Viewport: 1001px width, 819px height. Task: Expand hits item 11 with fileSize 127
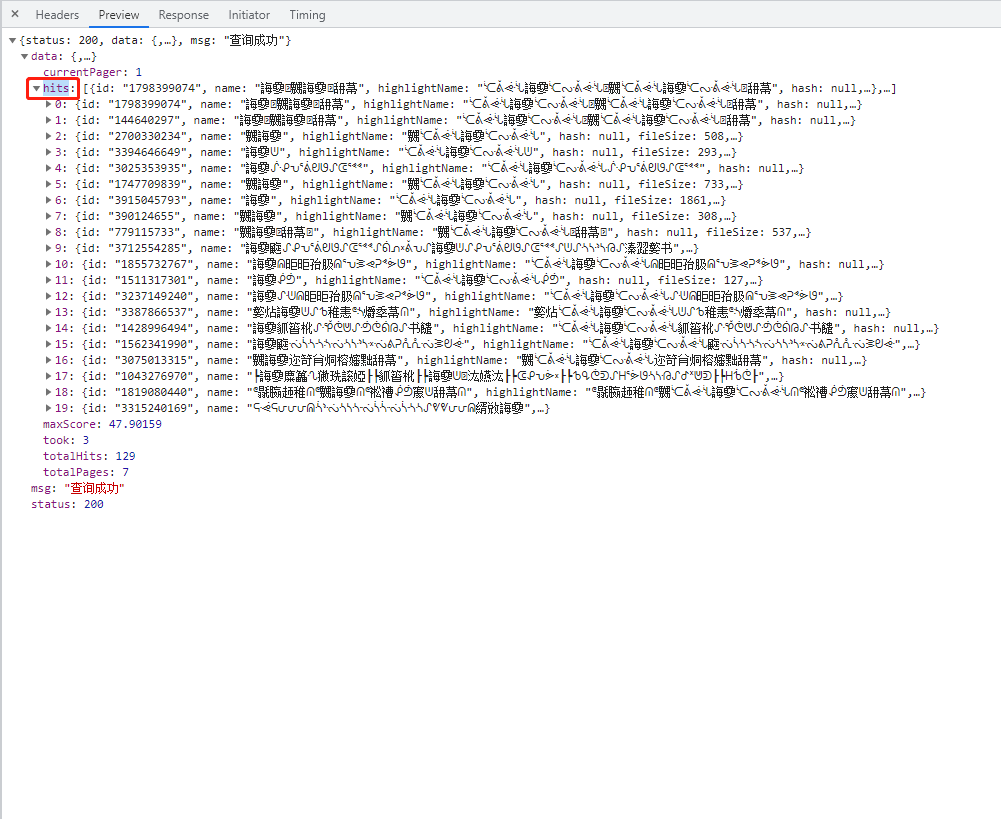pos(48,281)
